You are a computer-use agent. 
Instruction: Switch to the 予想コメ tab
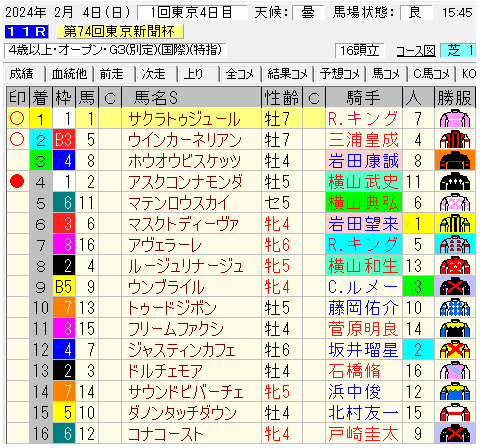tap(340, 74)
